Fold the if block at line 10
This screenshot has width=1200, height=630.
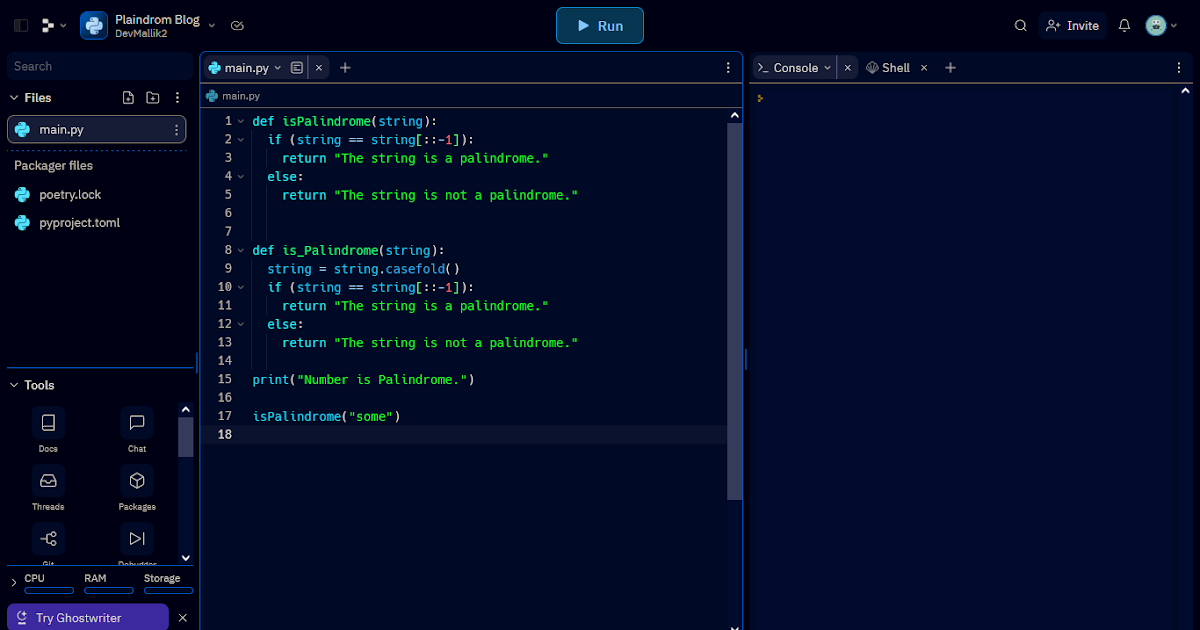point(240,287)
